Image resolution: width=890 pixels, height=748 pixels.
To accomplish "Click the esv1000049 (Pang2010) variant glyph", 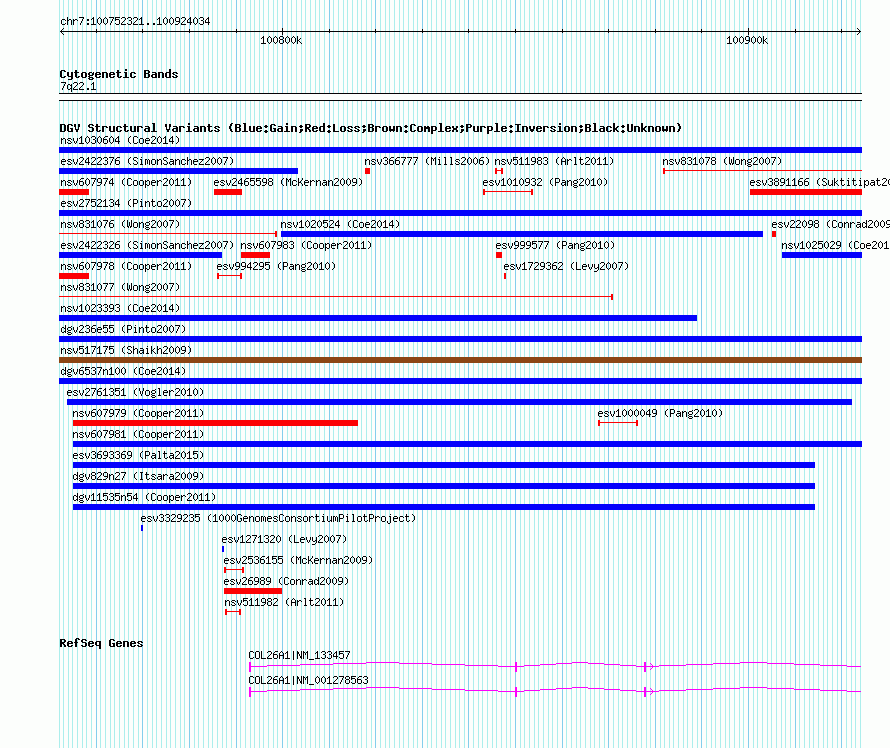I will [617, 423].
